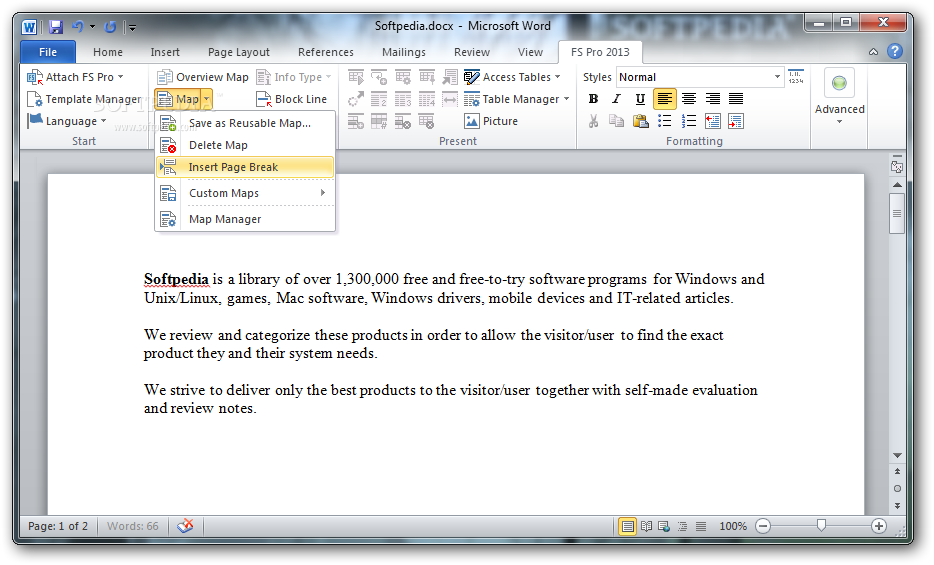The width and height of the screenshot is (934, 565).
Task: Click the Template Manager button
Action: click(85, 99)
